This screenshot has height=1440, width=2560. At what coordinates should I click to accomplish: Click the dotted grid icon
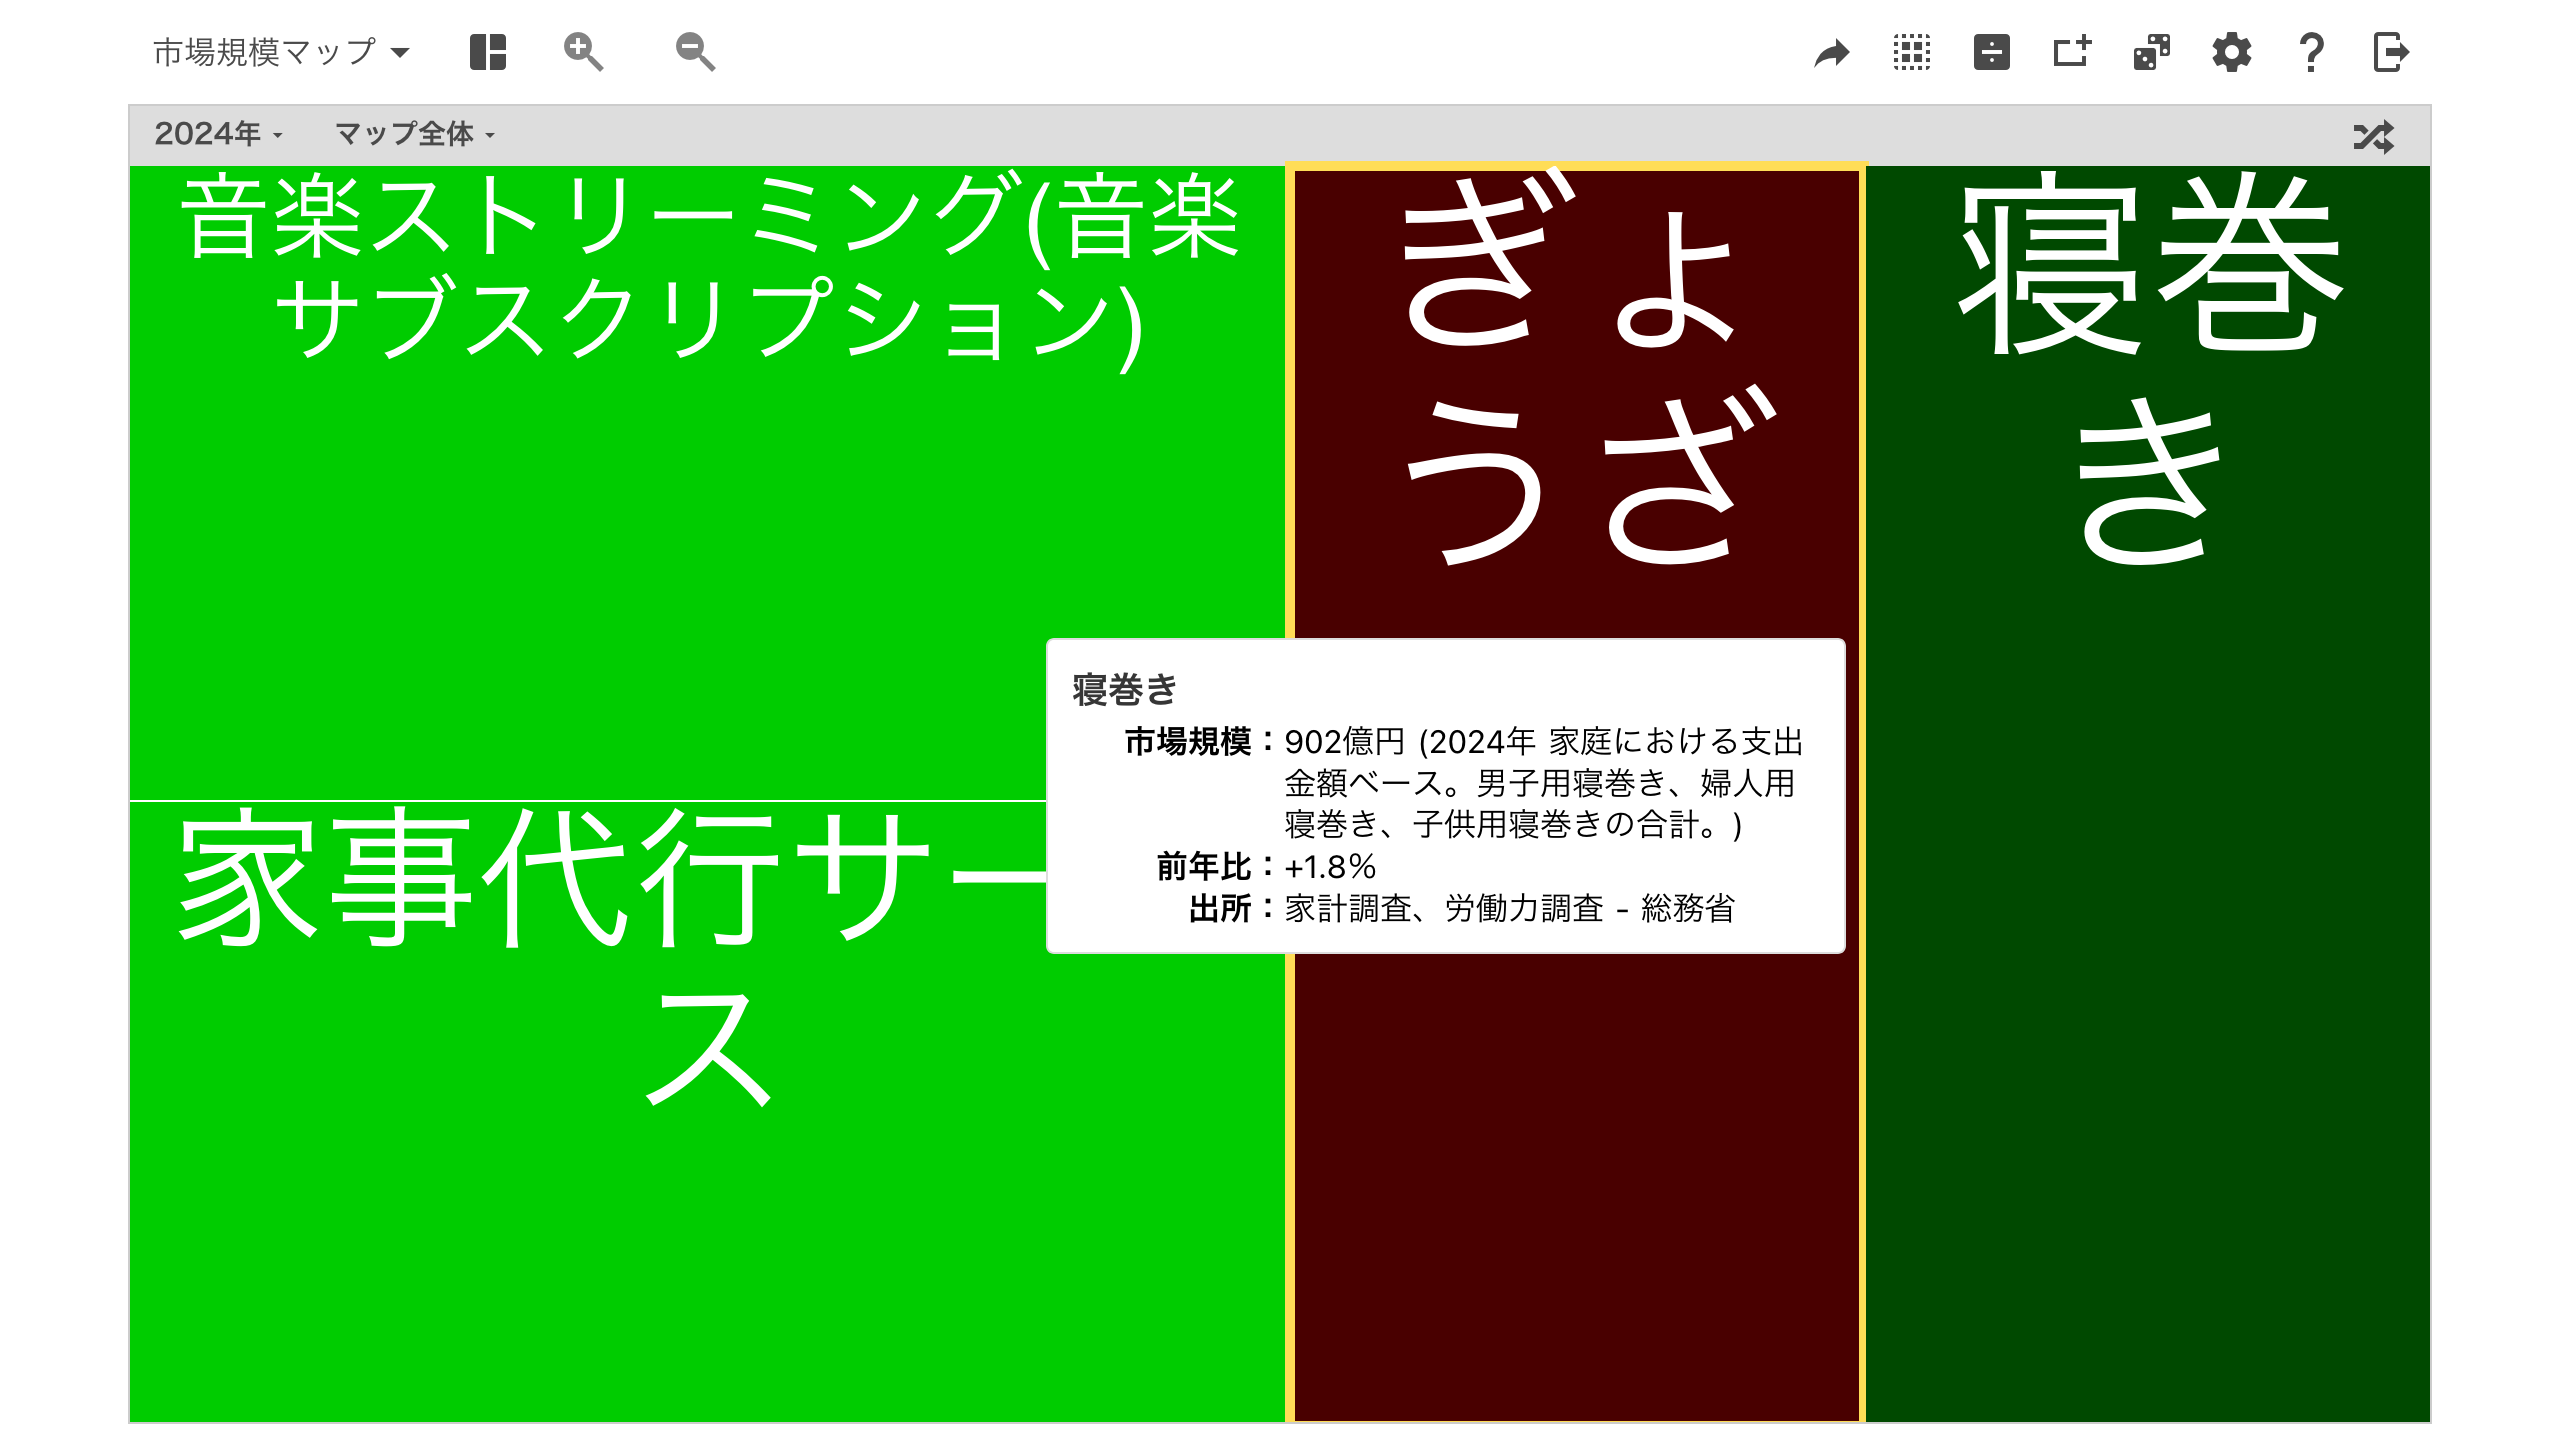pyautogui.click(x=1912, y=52)
